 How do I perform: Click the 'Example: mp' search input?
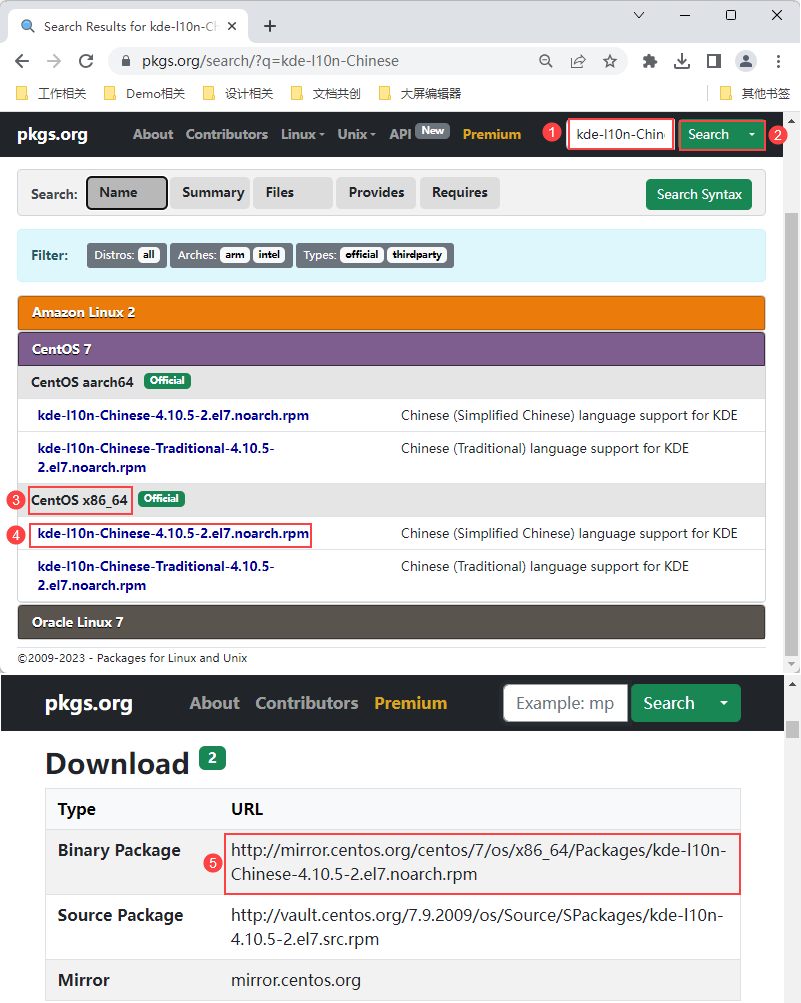pos(565,703)
